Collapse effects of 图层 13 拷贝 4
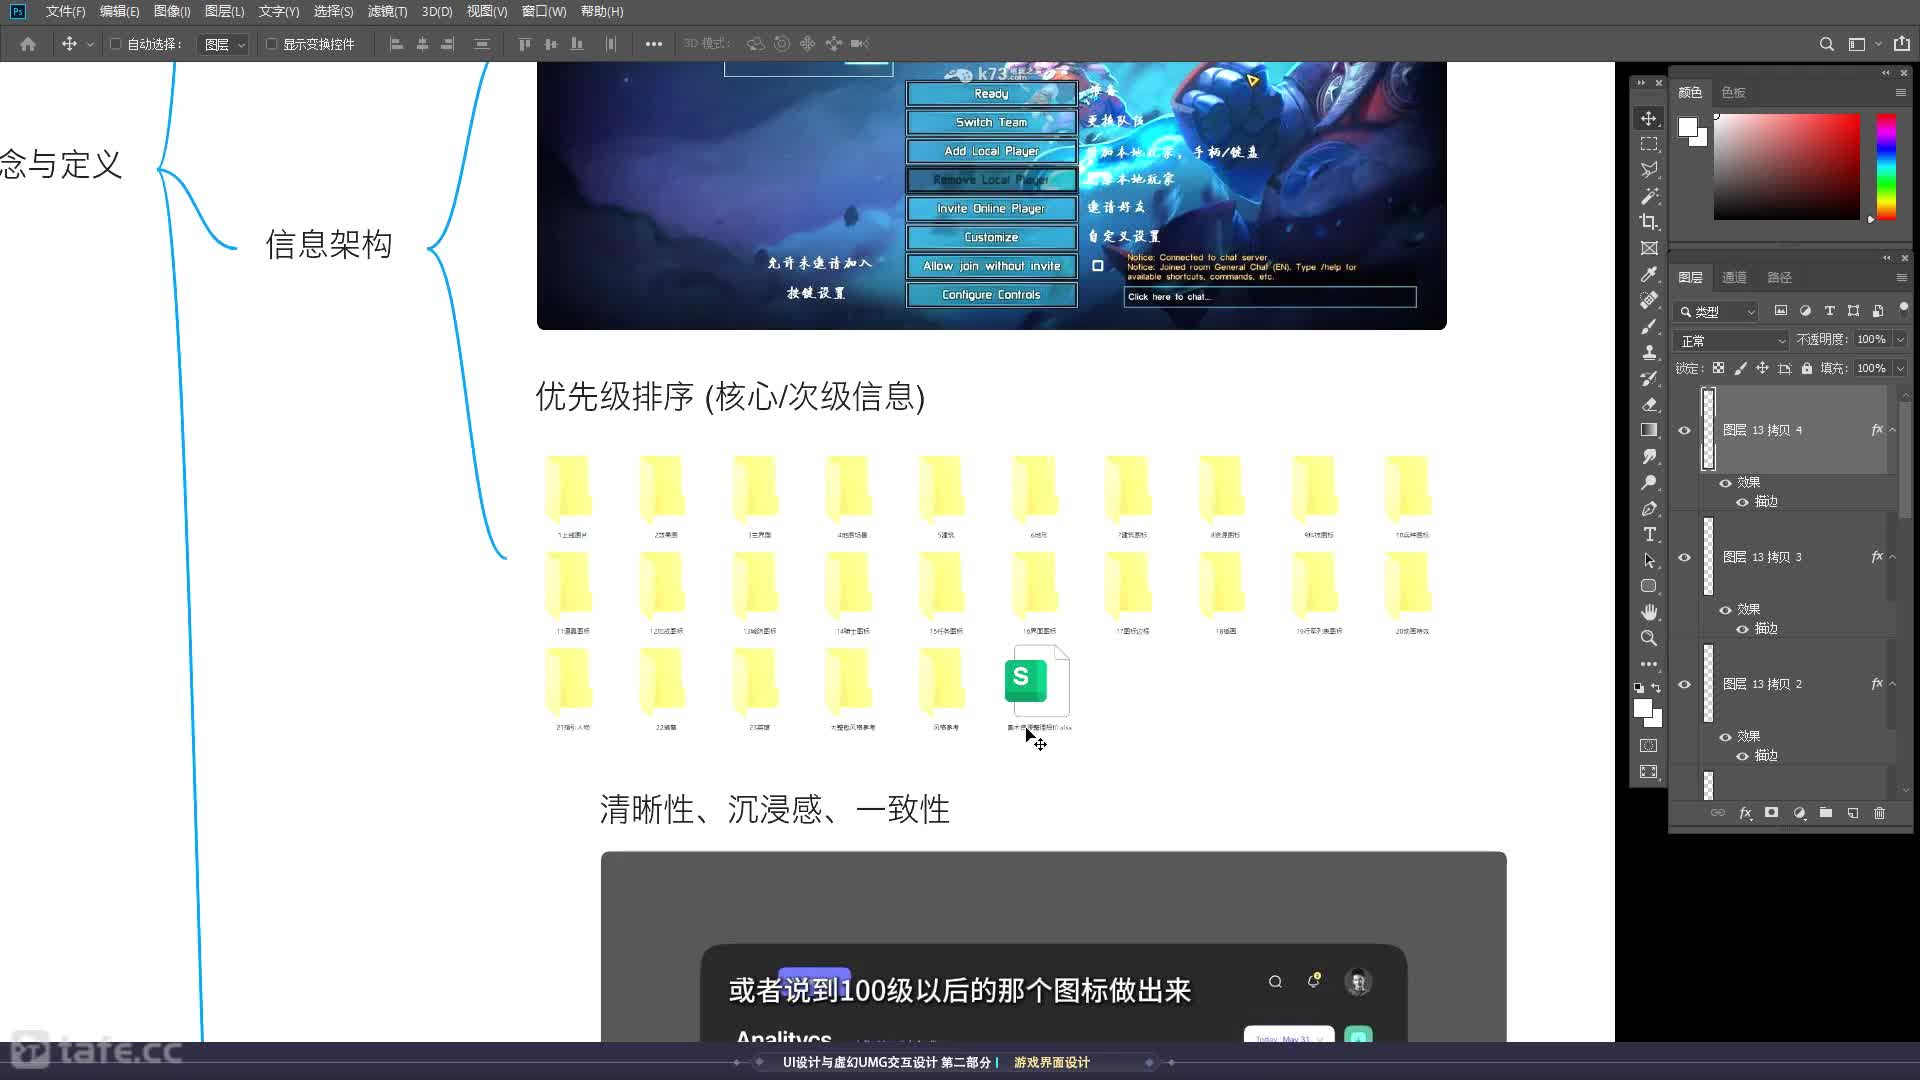This screenshot has width=1920, height=1080. tap(1892, 430)
